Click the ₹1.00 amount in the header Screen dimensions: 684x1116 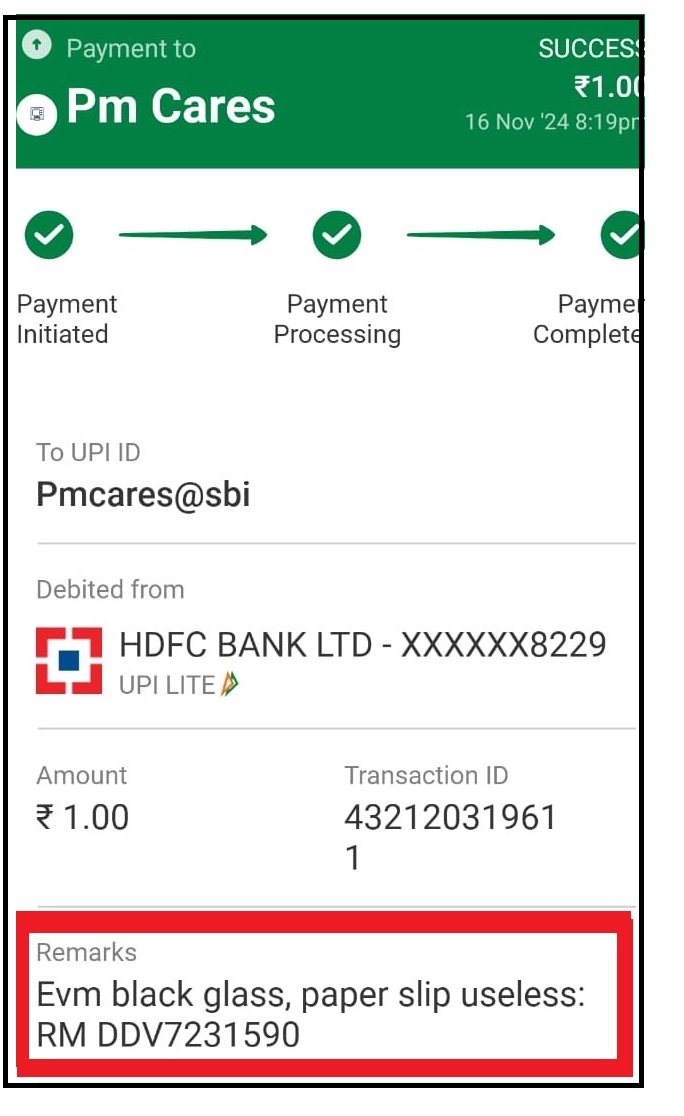[606, 87]
